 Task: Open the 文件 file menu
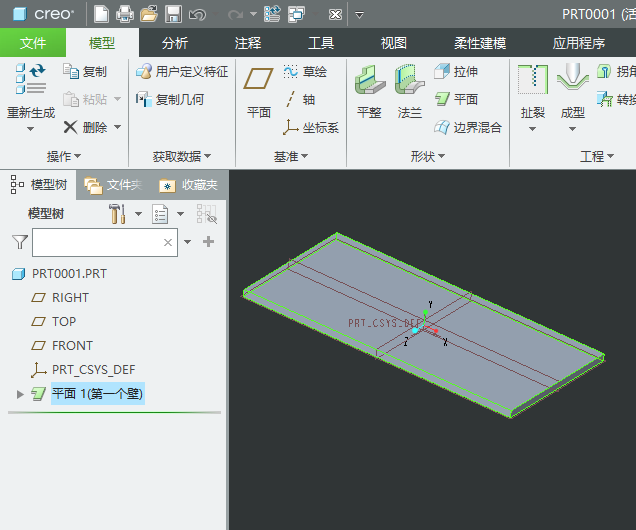pyautogui.click(x=33, y=43)
